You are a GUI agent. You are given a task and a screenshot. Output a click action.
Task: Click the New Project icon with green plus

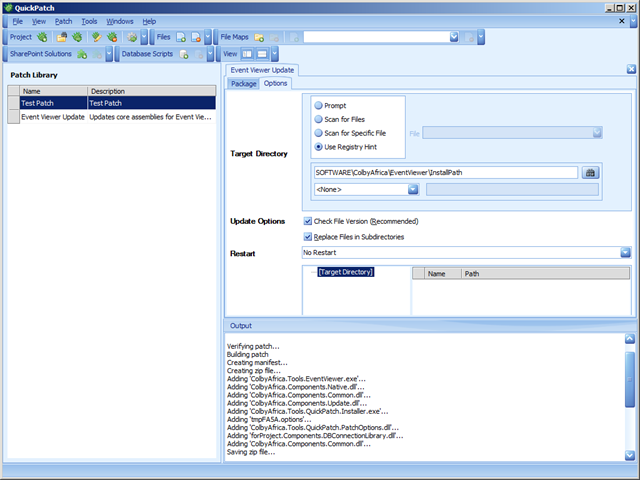point(42,37)
